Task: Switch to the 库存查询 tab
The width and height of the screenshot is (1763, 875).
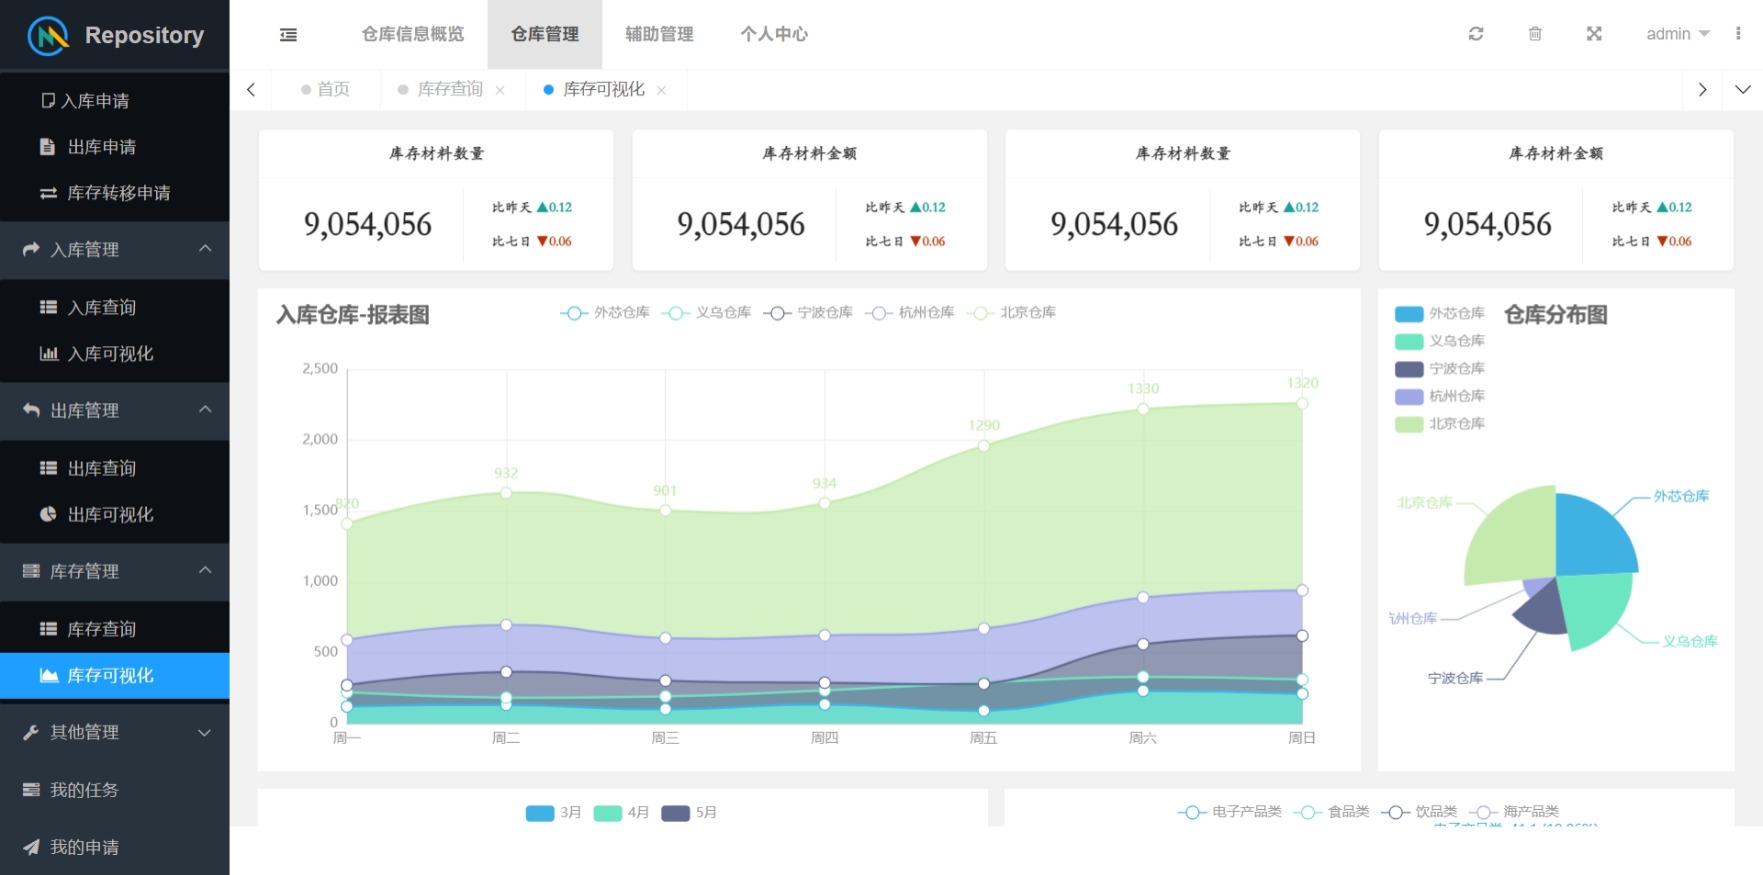Action: coord(450,89)
